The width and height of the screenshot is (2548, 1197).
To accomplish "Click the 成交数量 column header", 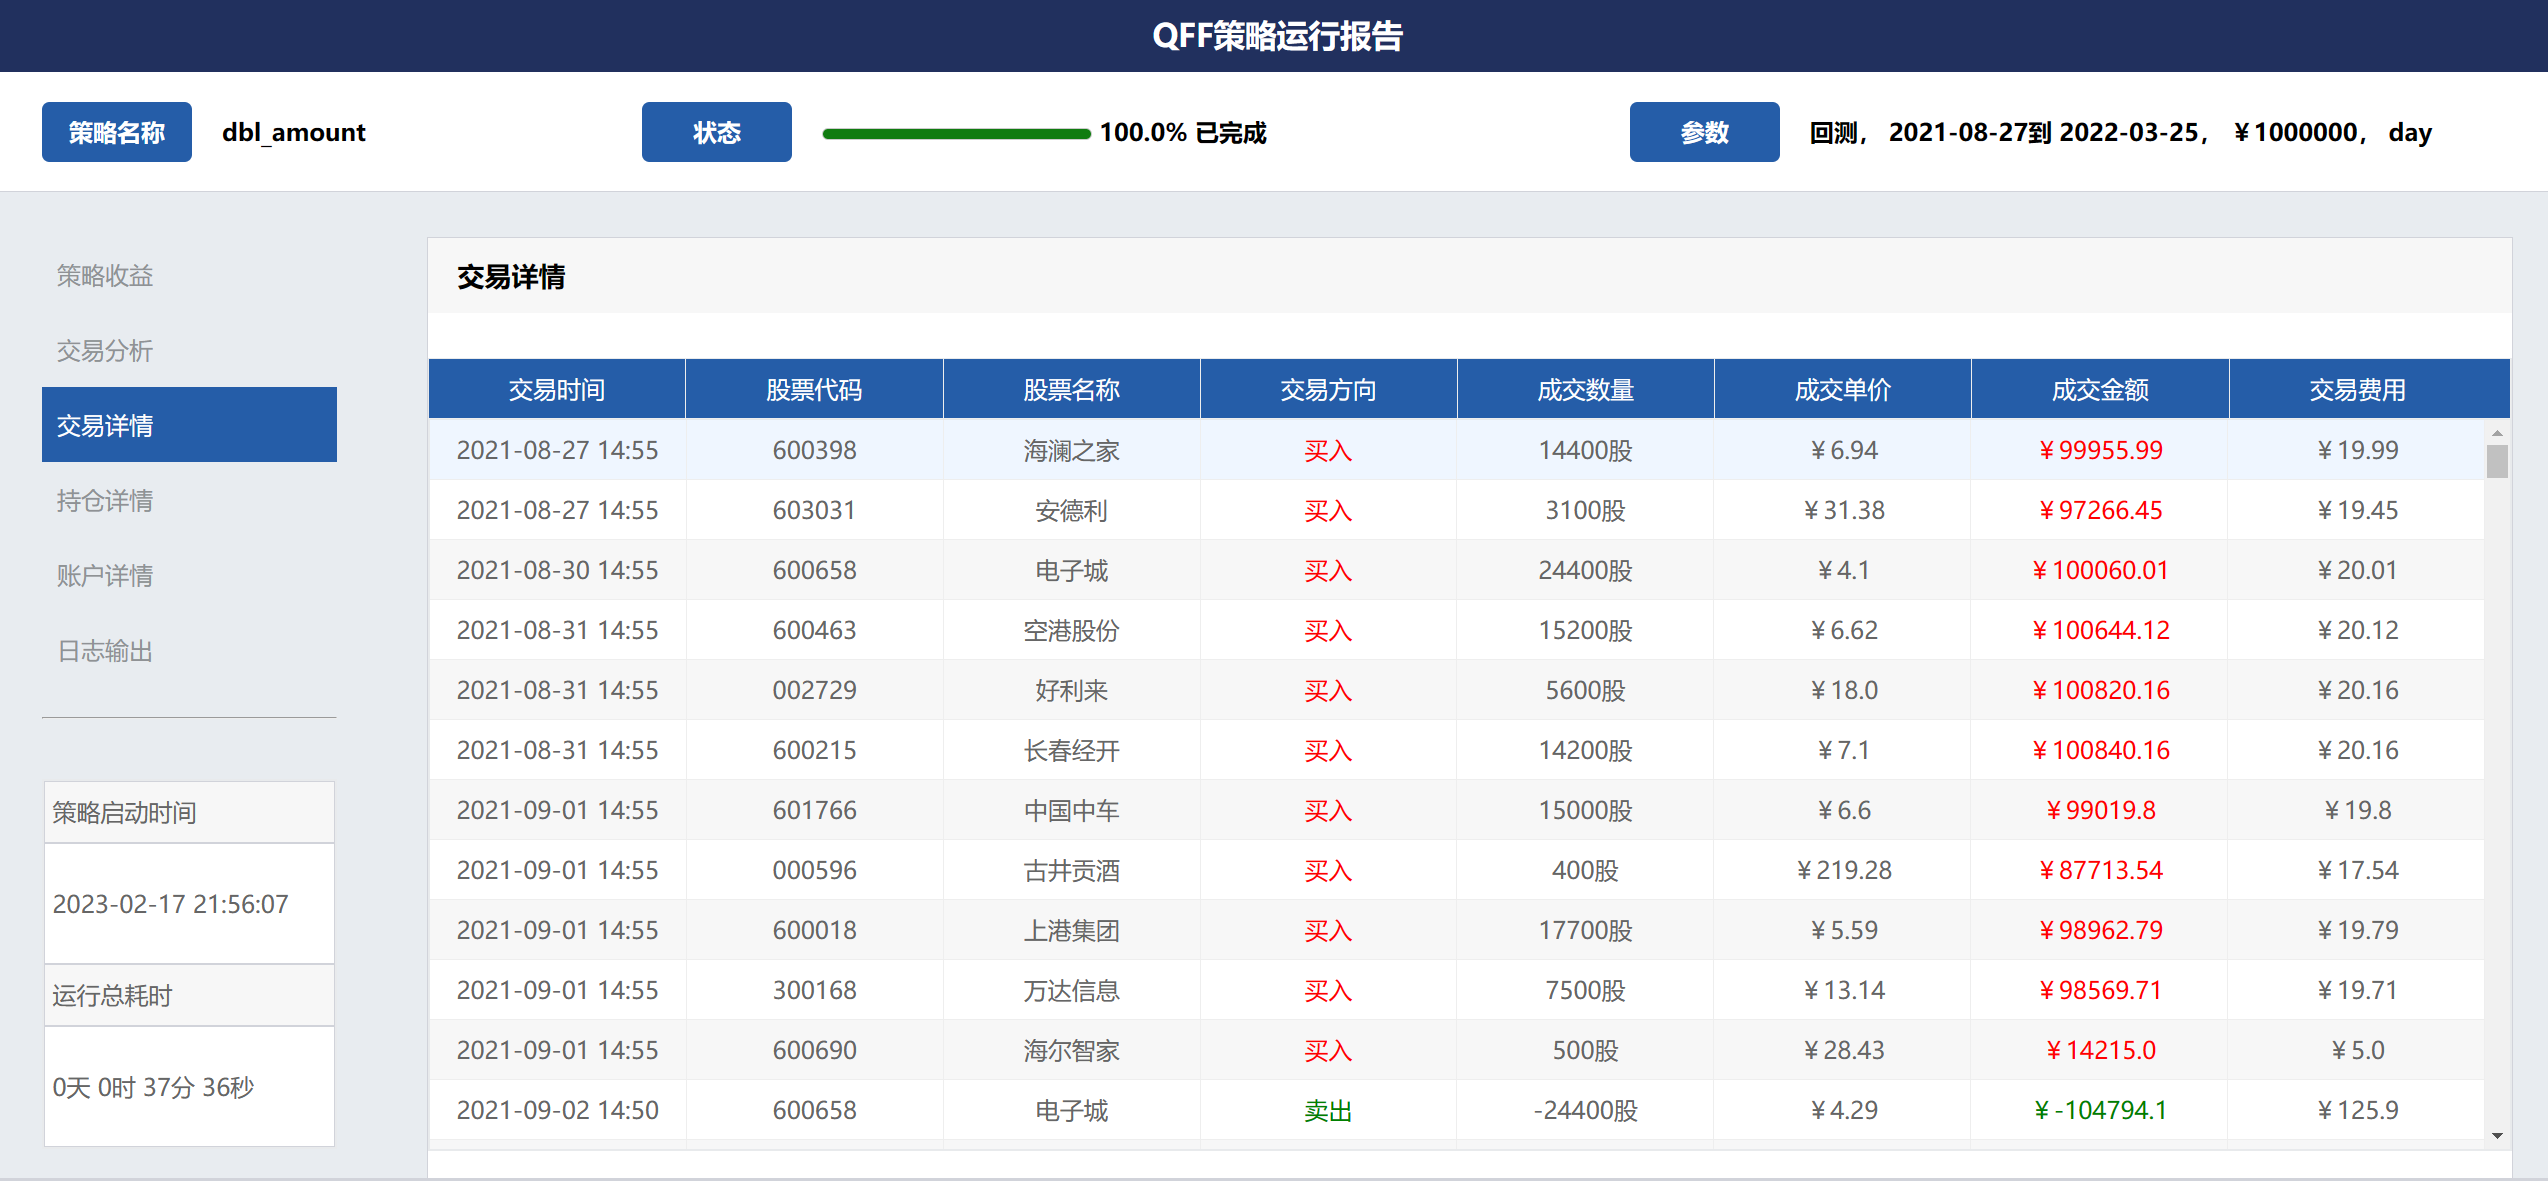I will [1586, 389].
